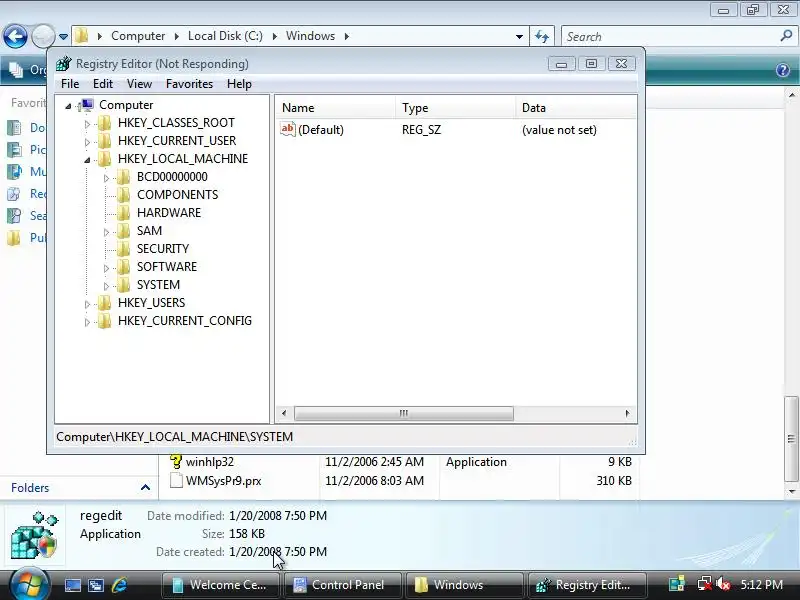
Task: Select the (Default) string value icon
Action: (288, 129)
